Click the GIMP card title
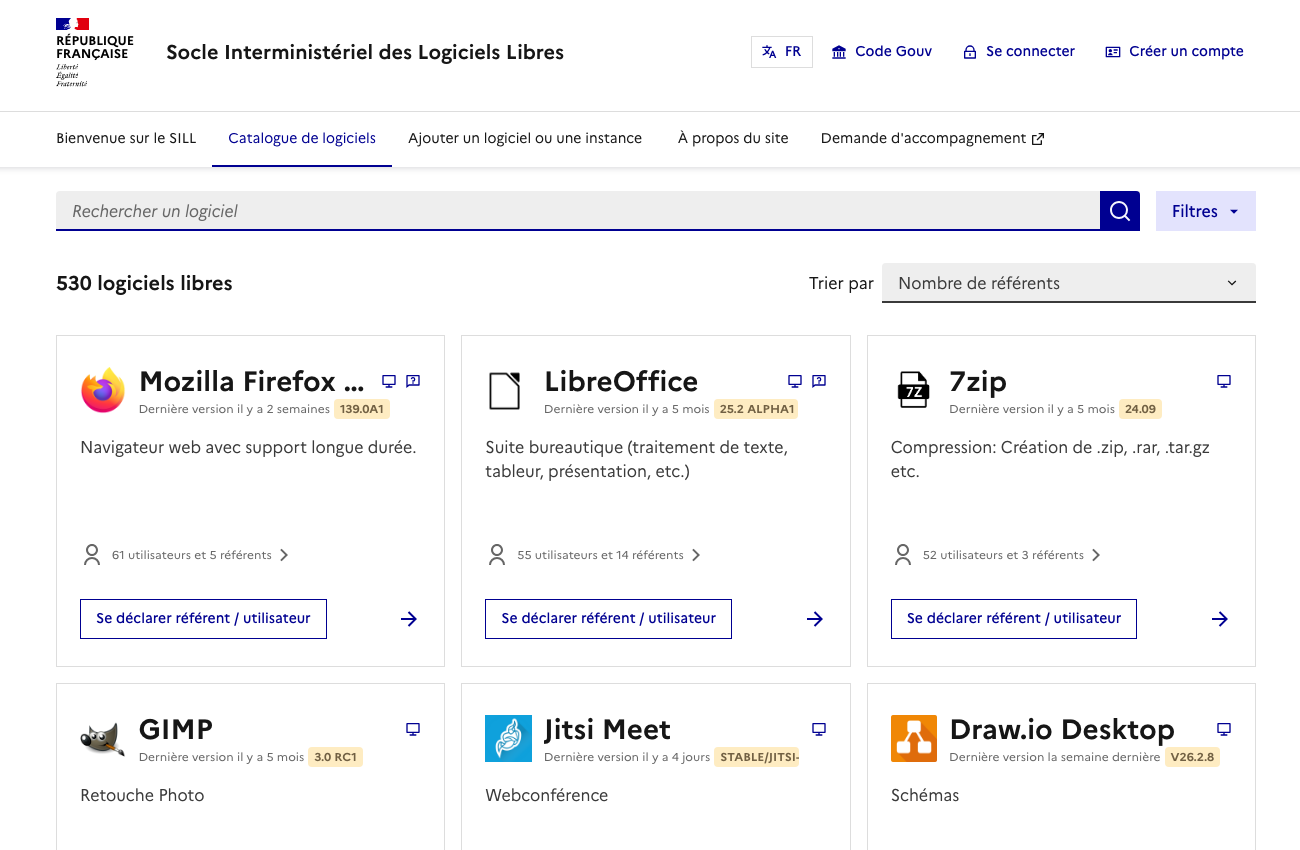Screen dimensions: 1300x850 coord(176,729)
